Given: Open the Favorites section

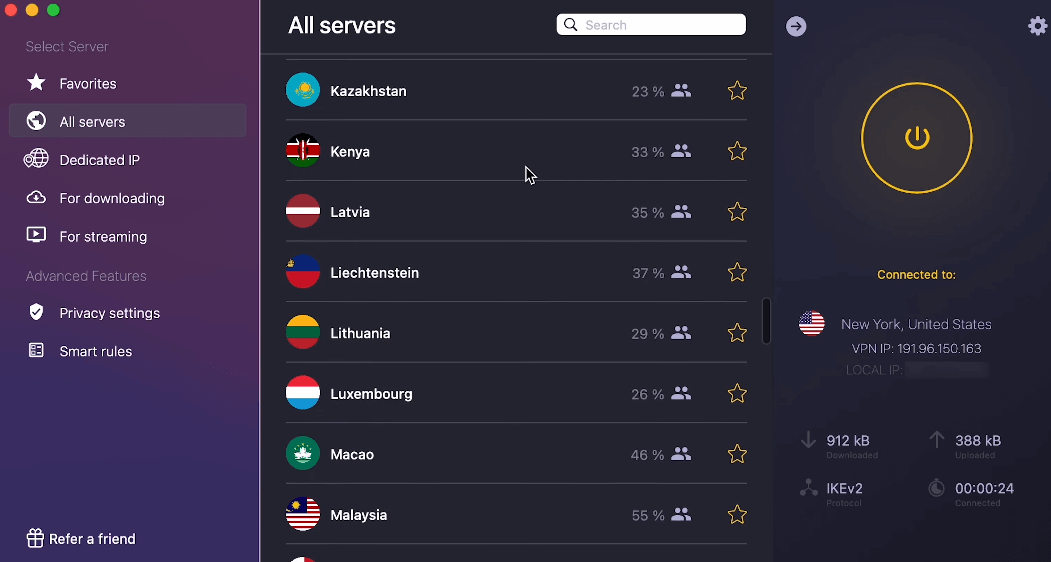Looking at the screenshot, I should [x=88, y=84].
